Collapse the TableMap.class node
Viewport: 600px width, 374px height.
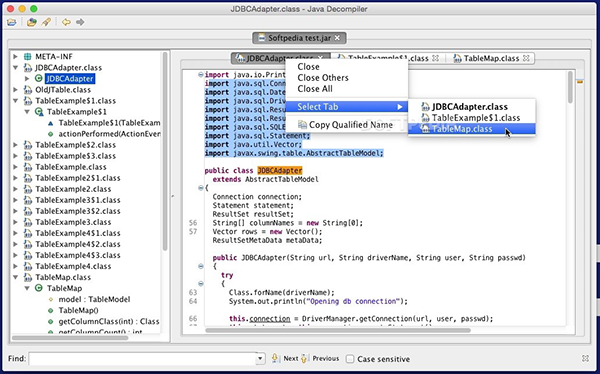coord(15,277)
